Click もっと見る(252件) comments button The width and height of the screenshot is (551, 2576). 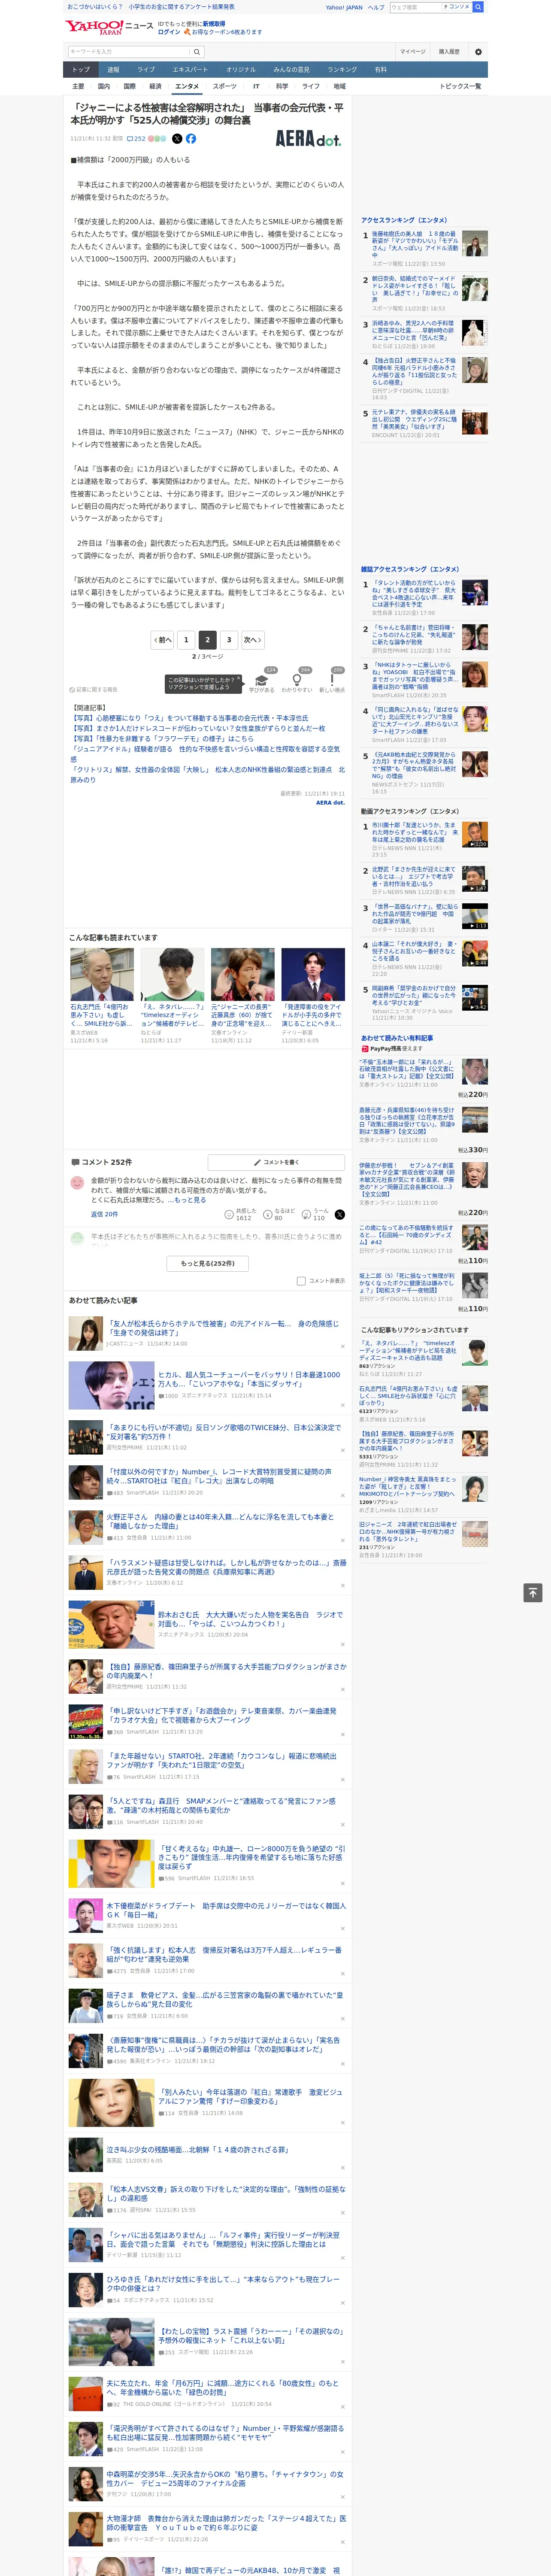[208, 1263]
